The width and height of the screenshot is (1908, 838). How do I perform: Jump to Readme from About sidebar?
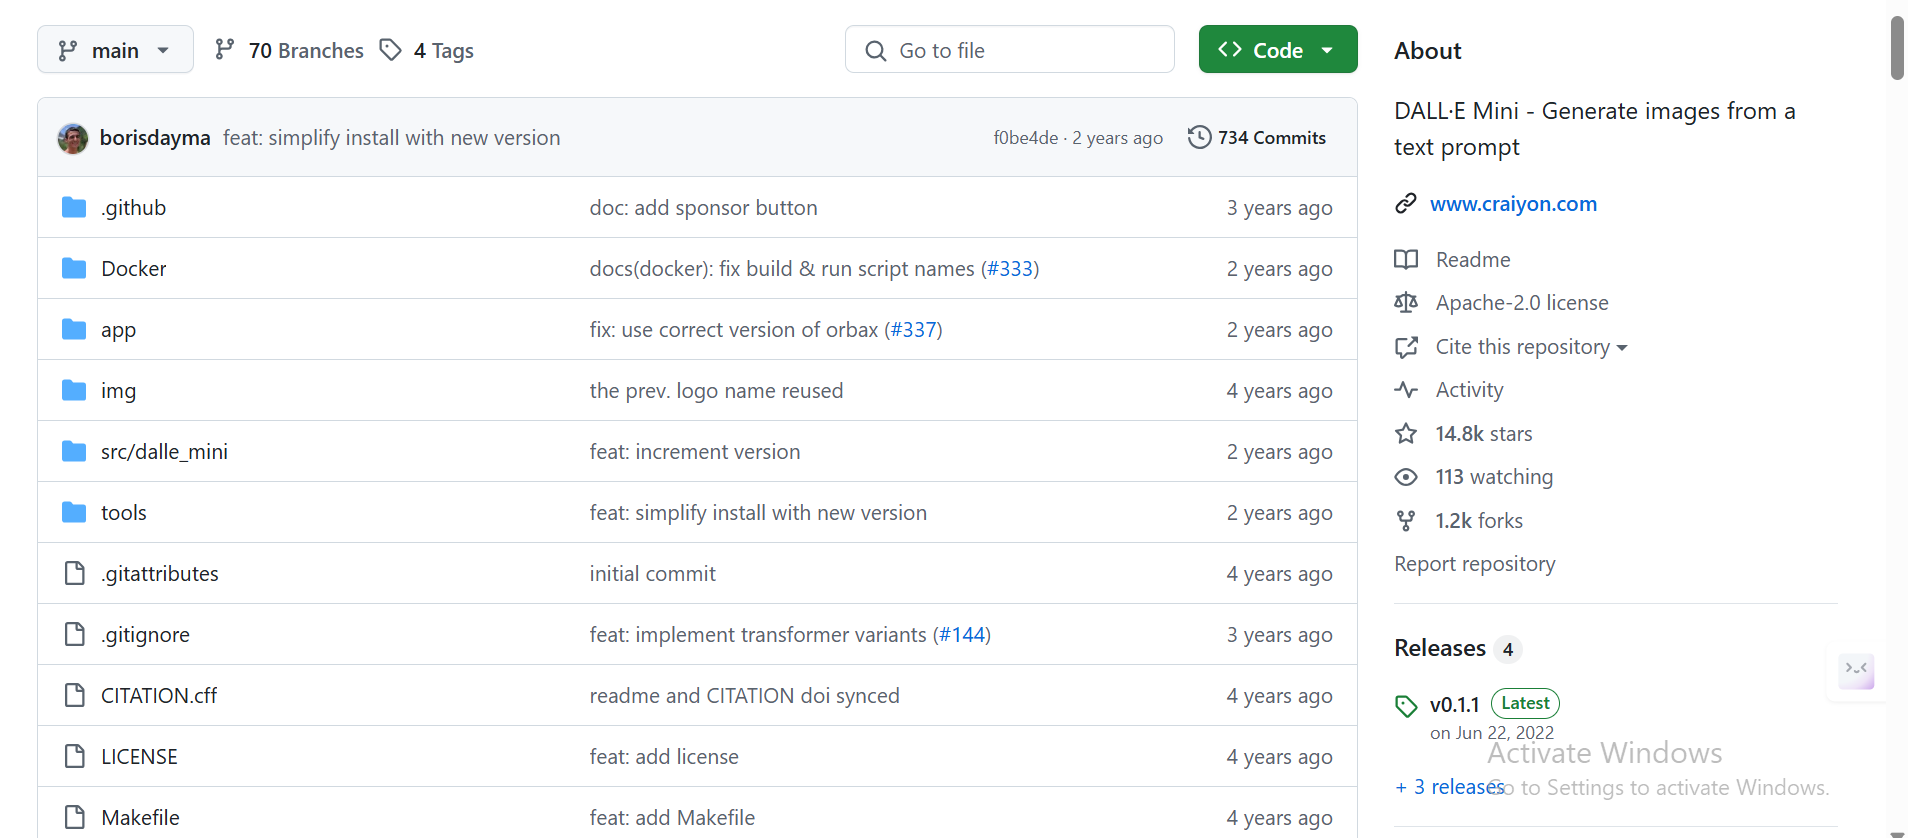[1473, 260]
